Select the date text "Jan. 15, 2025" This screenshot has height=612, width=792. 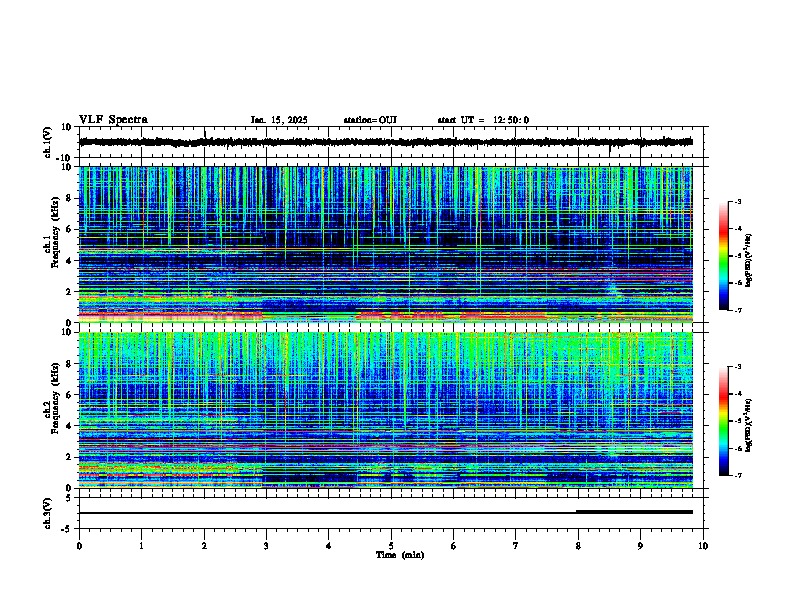(279, 120)
